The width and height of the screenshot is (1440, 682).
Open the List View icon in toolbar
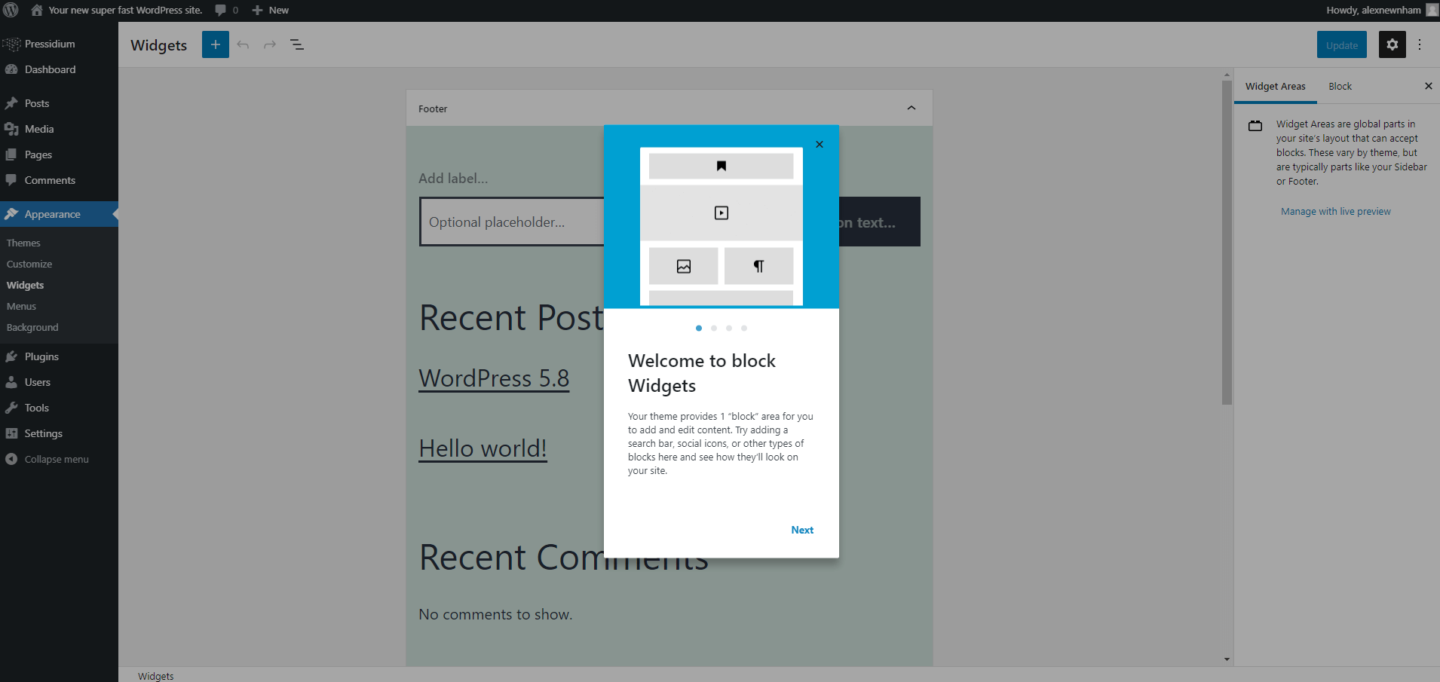point(297,45)
